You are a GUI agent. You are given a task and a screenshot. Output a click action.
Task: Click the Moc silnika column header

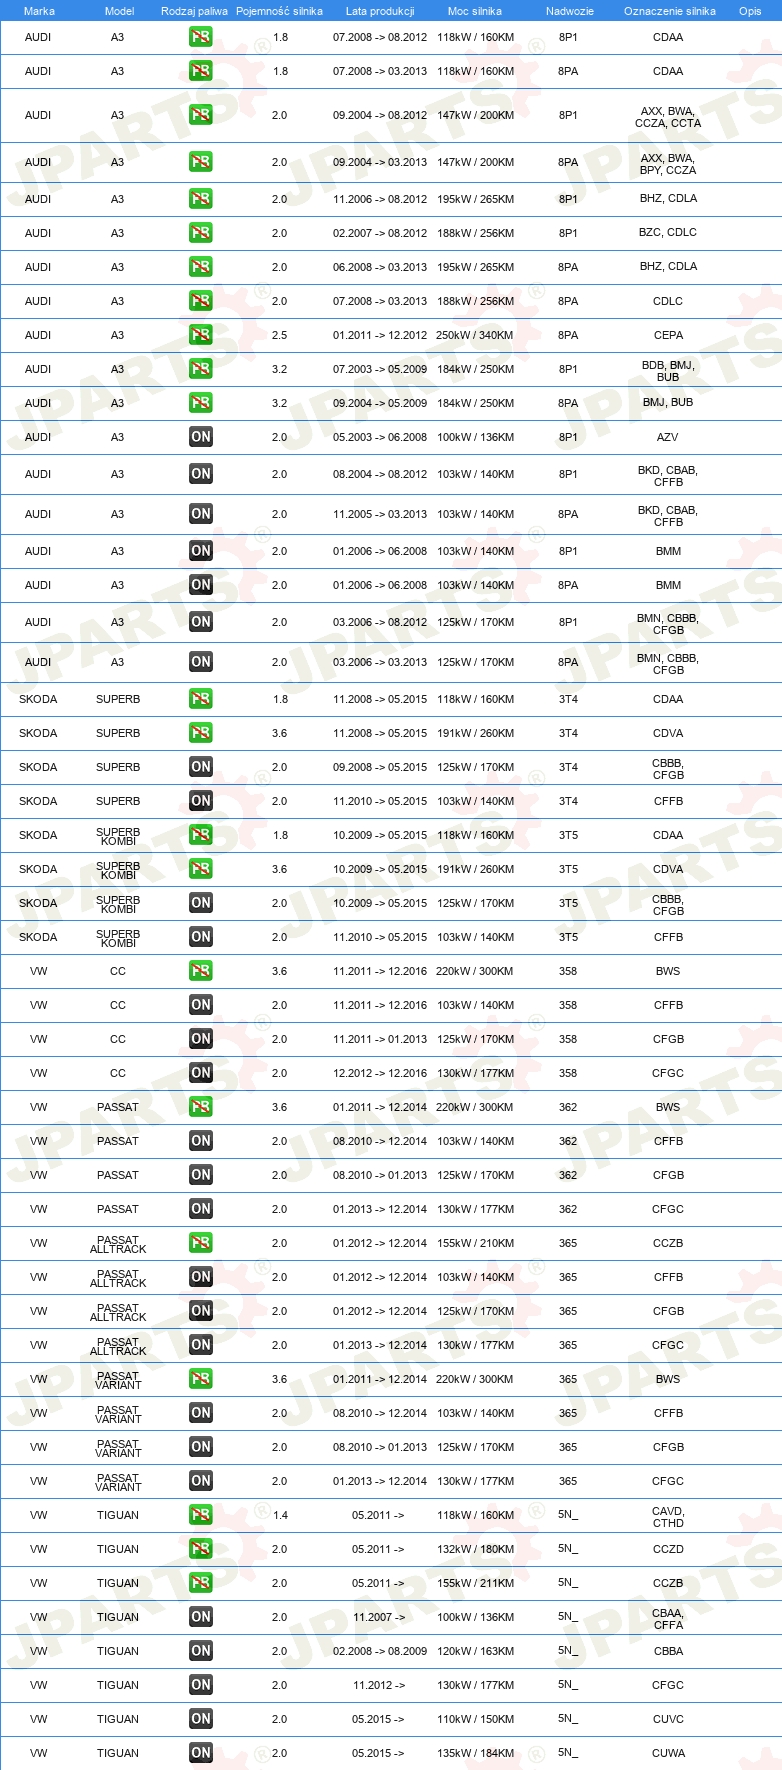(475, 11)
